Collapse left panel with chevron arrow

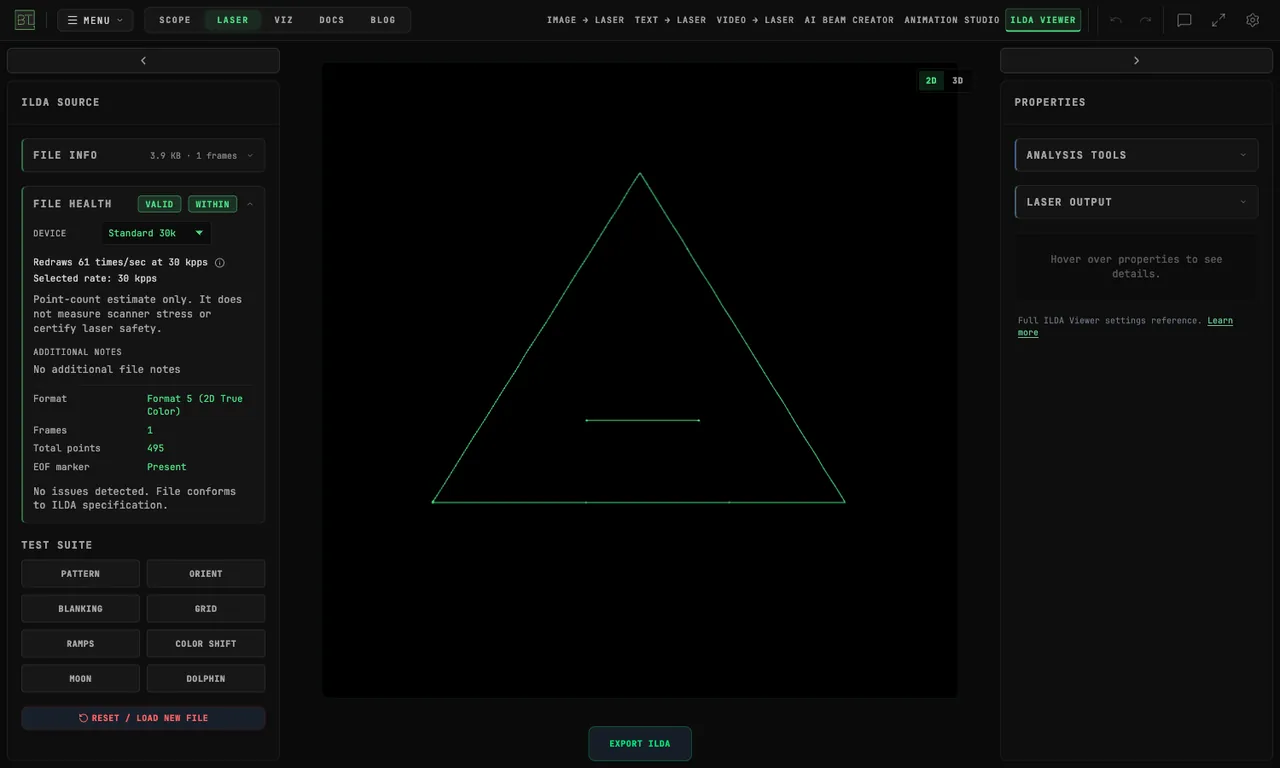143,61
